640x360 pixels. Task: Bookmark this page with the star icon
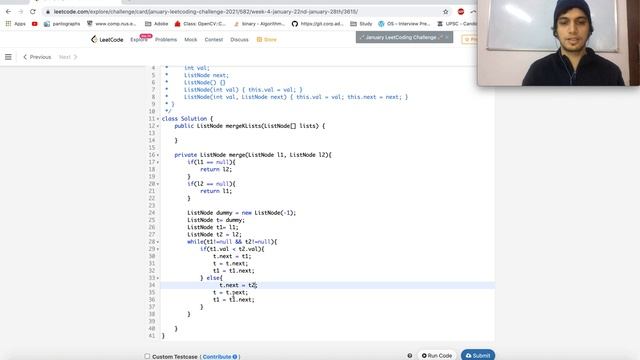pos(445,12)
